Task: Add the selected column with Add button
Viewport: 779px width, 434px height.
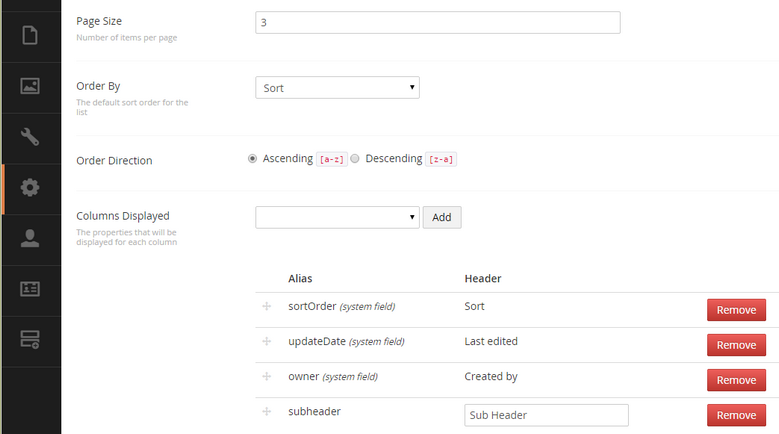Action: pos(442,217)
